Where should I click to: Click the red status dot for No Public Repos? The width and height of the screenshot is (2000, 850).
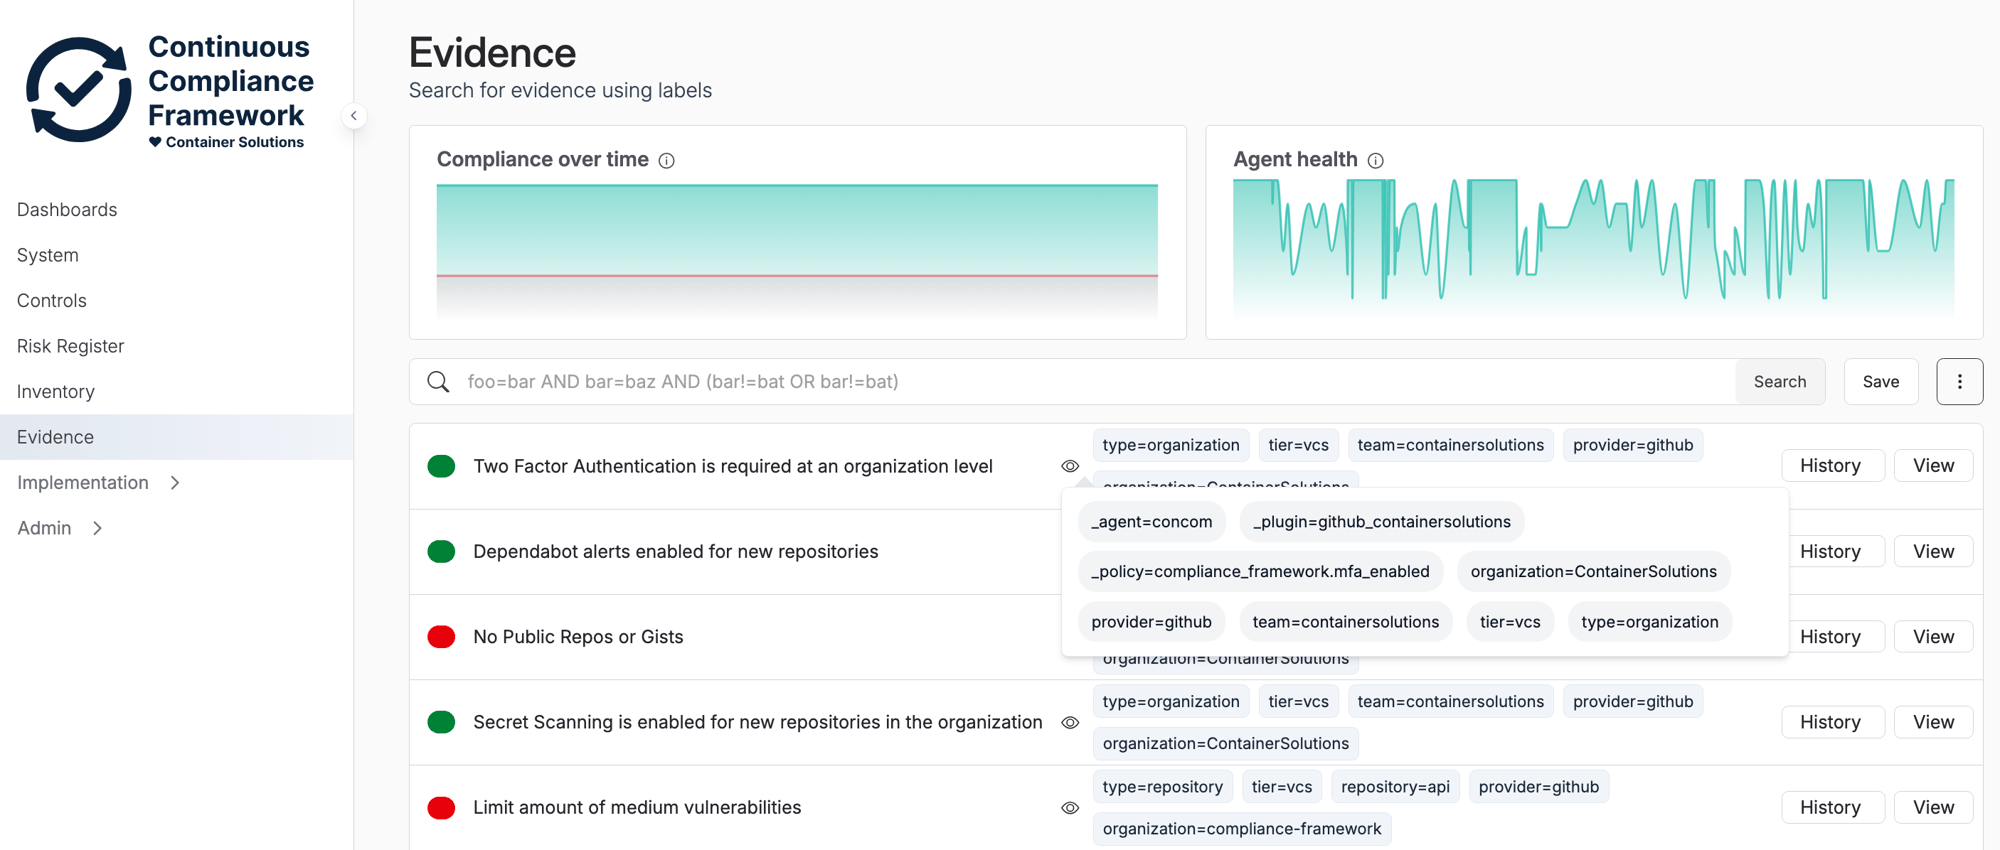441,637
